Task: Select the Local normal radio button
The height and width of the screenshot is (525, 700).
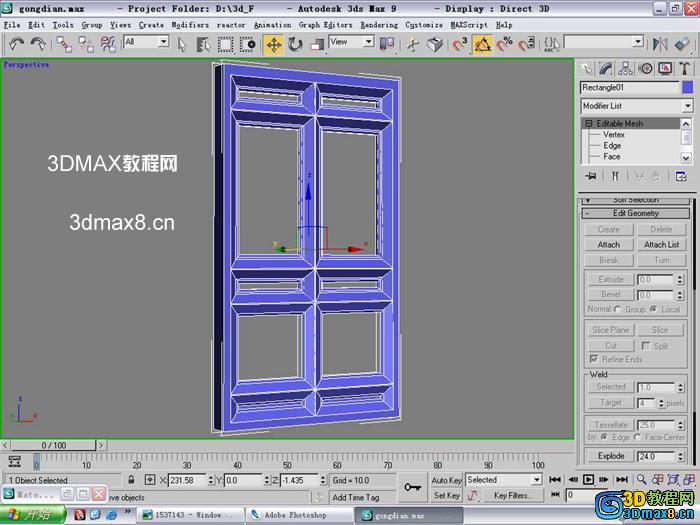Action: pyautogui.click(x=654, y=309)
